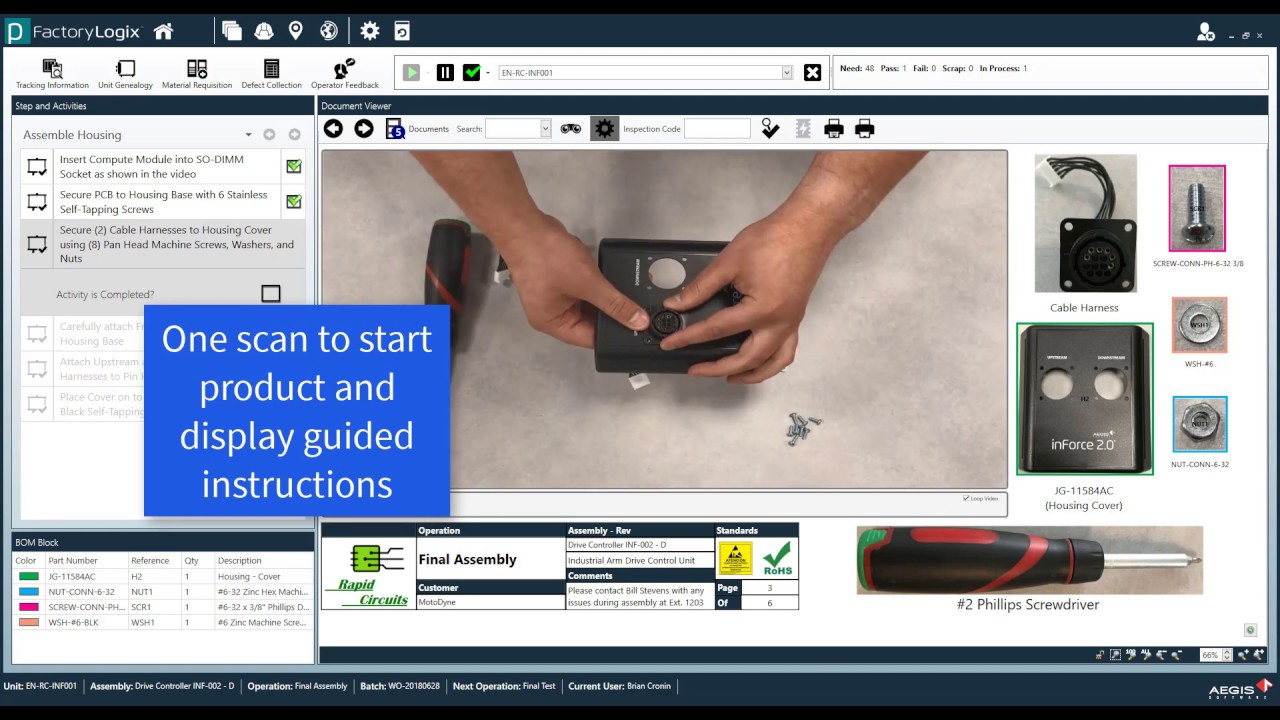
Task: Open the document Search dropdown
Action: (545, 129)
